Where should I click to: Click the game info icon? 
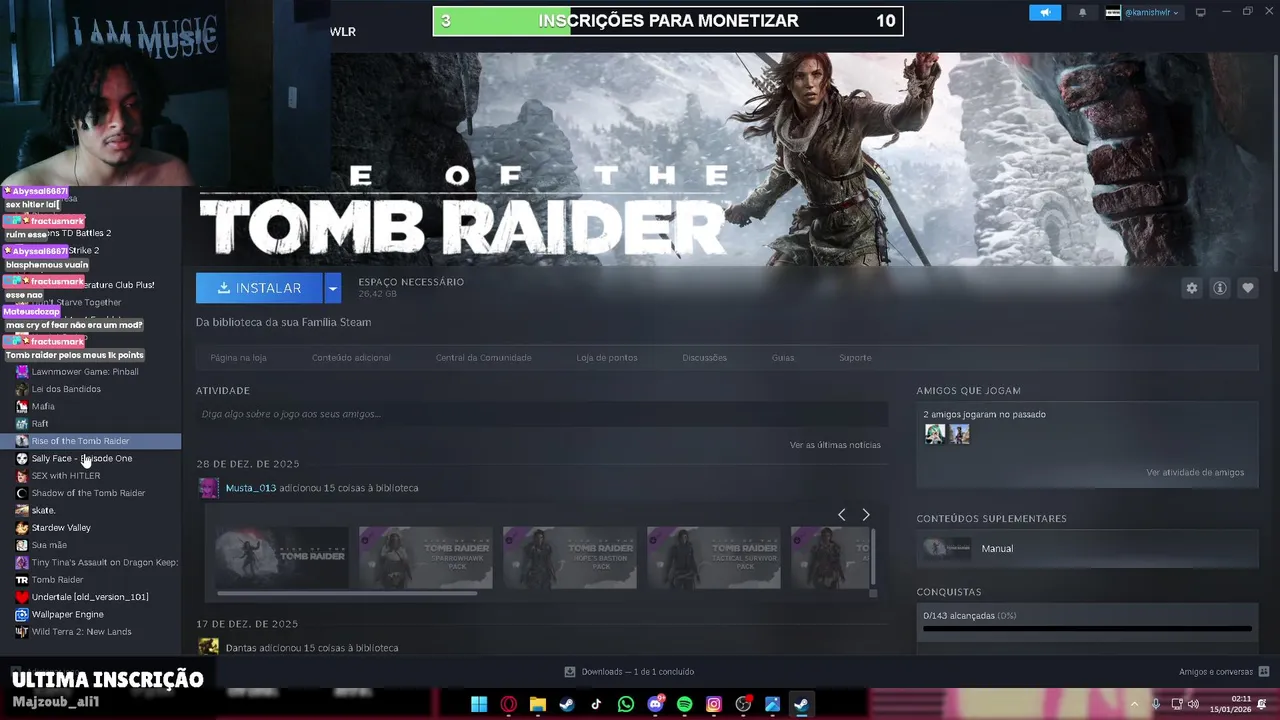(1220, 288)
